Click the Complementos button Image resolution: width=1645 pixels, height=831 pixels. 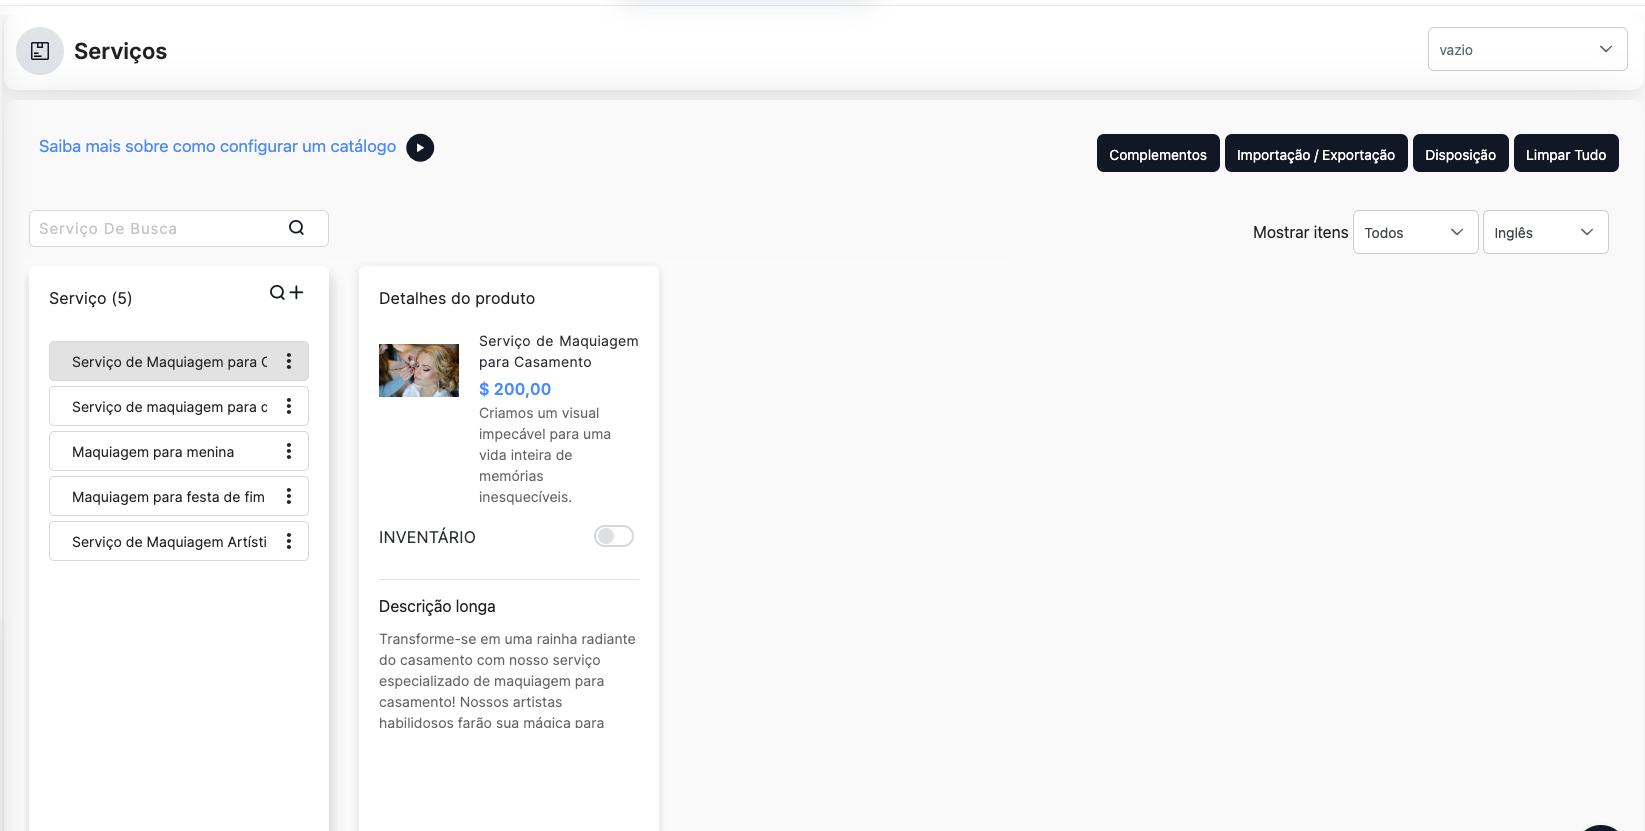click(x=1158, y=153)
